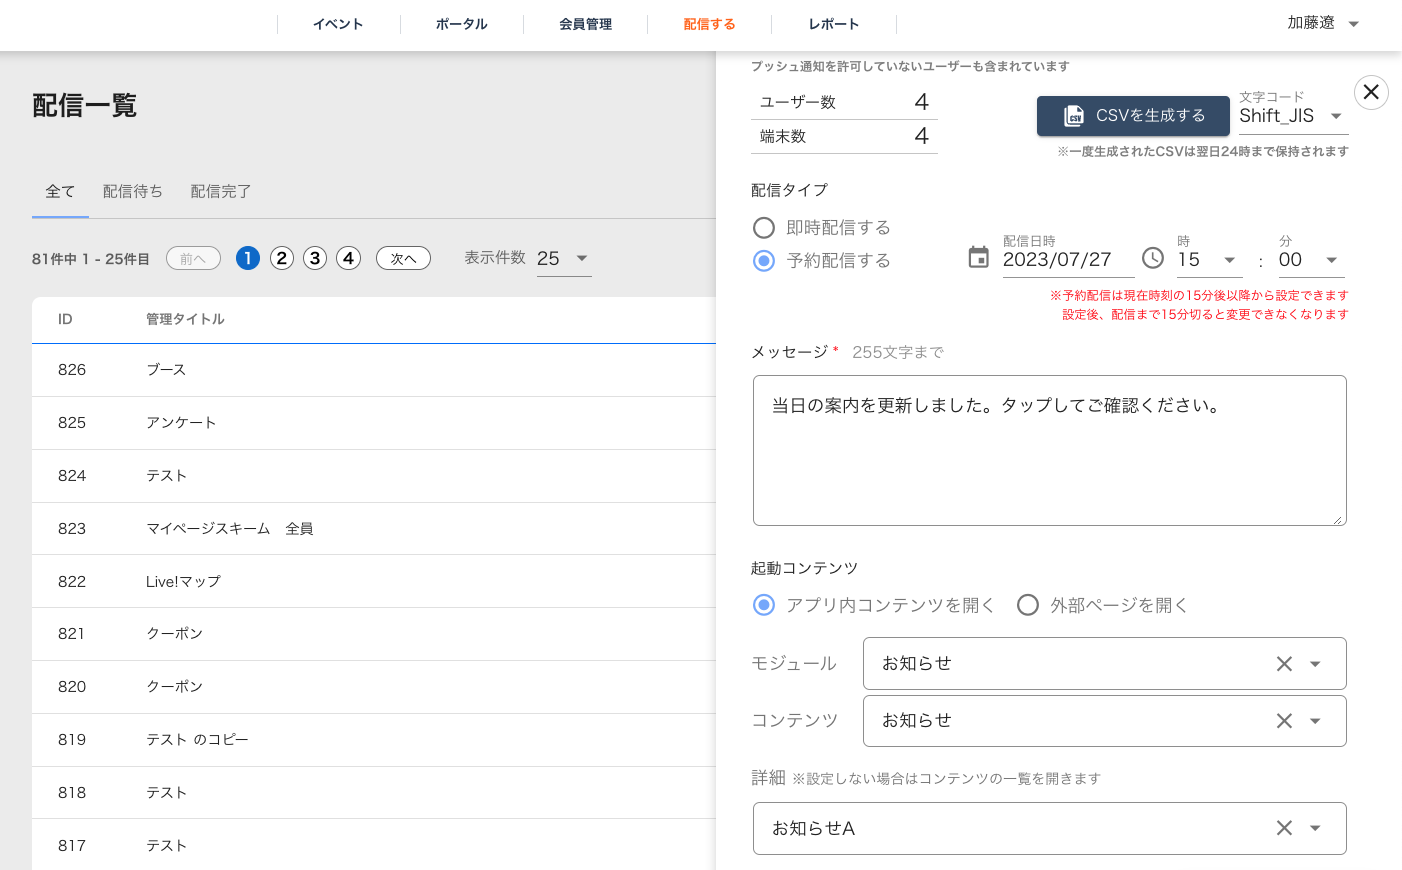Screen dimensions: 1402x870
Task: Click the CSV file icon on button
Action: coord(1074,116)
